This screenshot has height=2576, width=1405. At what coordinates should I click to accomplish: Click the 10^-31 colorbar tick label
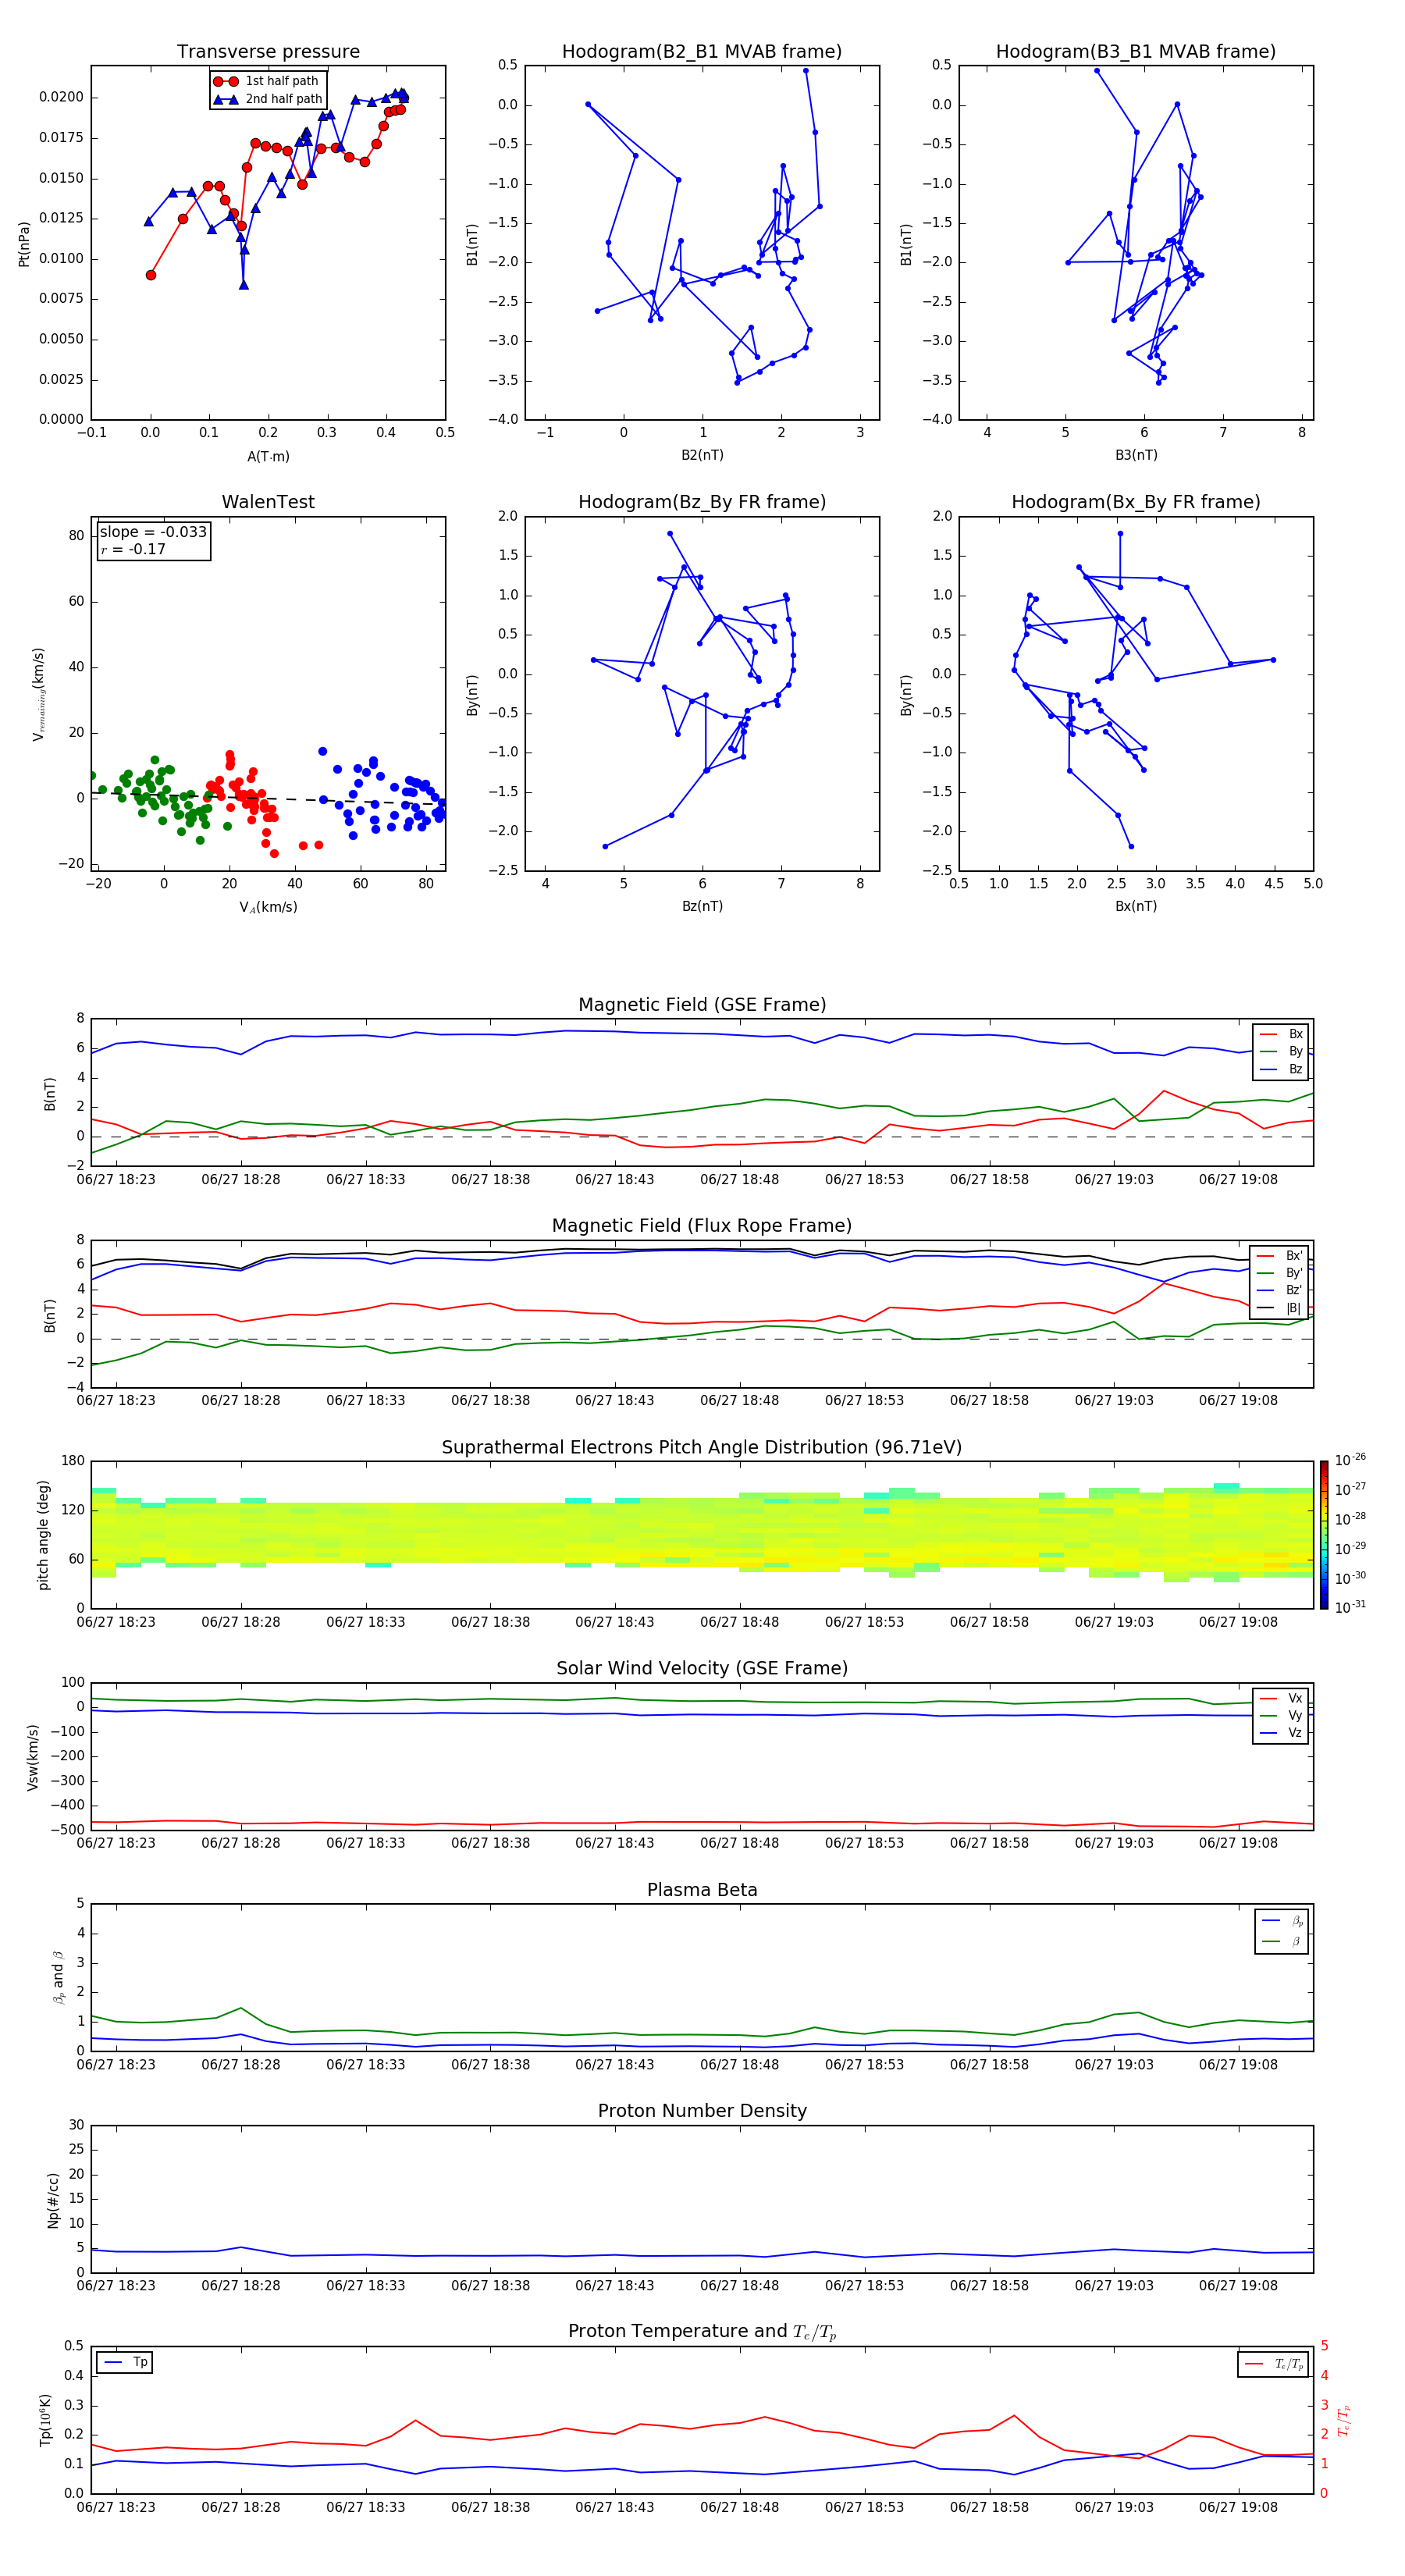tap(1350, 1607)
